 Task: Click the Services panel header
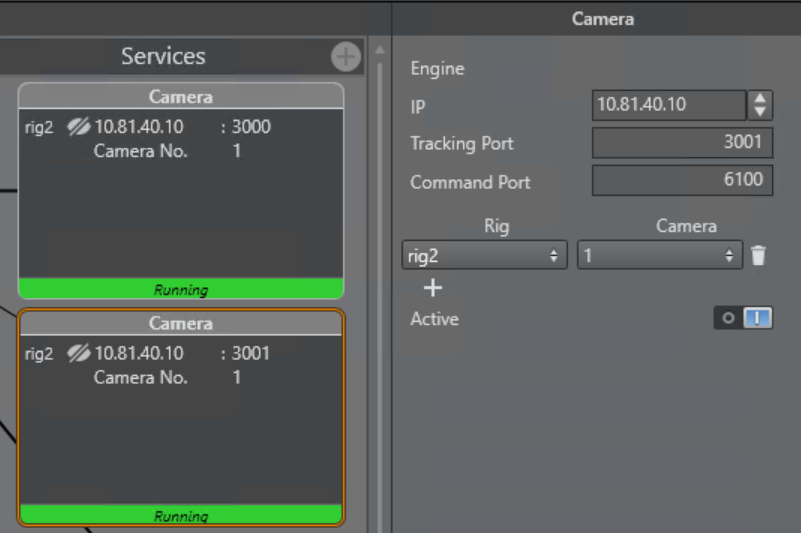point(163,56)
